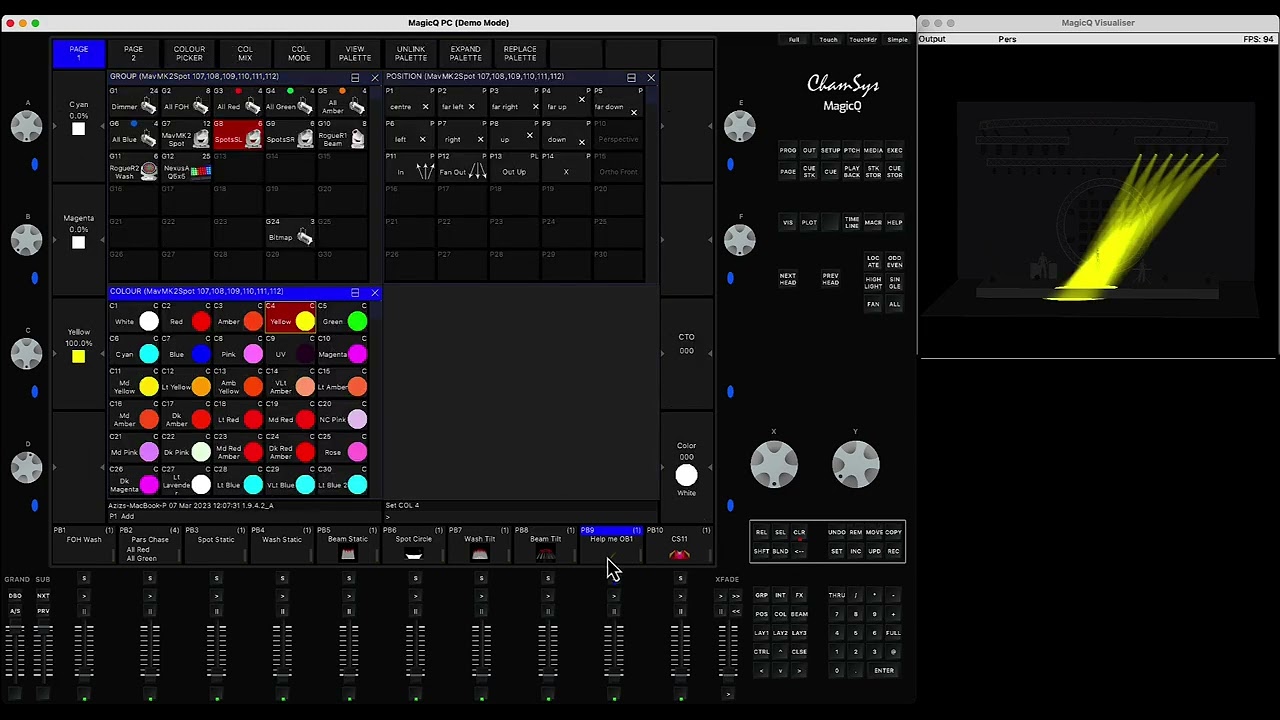This screenshot has width=1280, height=720.
Task: Click the CLR clear programmer button
Action: (x=799, y=533)
